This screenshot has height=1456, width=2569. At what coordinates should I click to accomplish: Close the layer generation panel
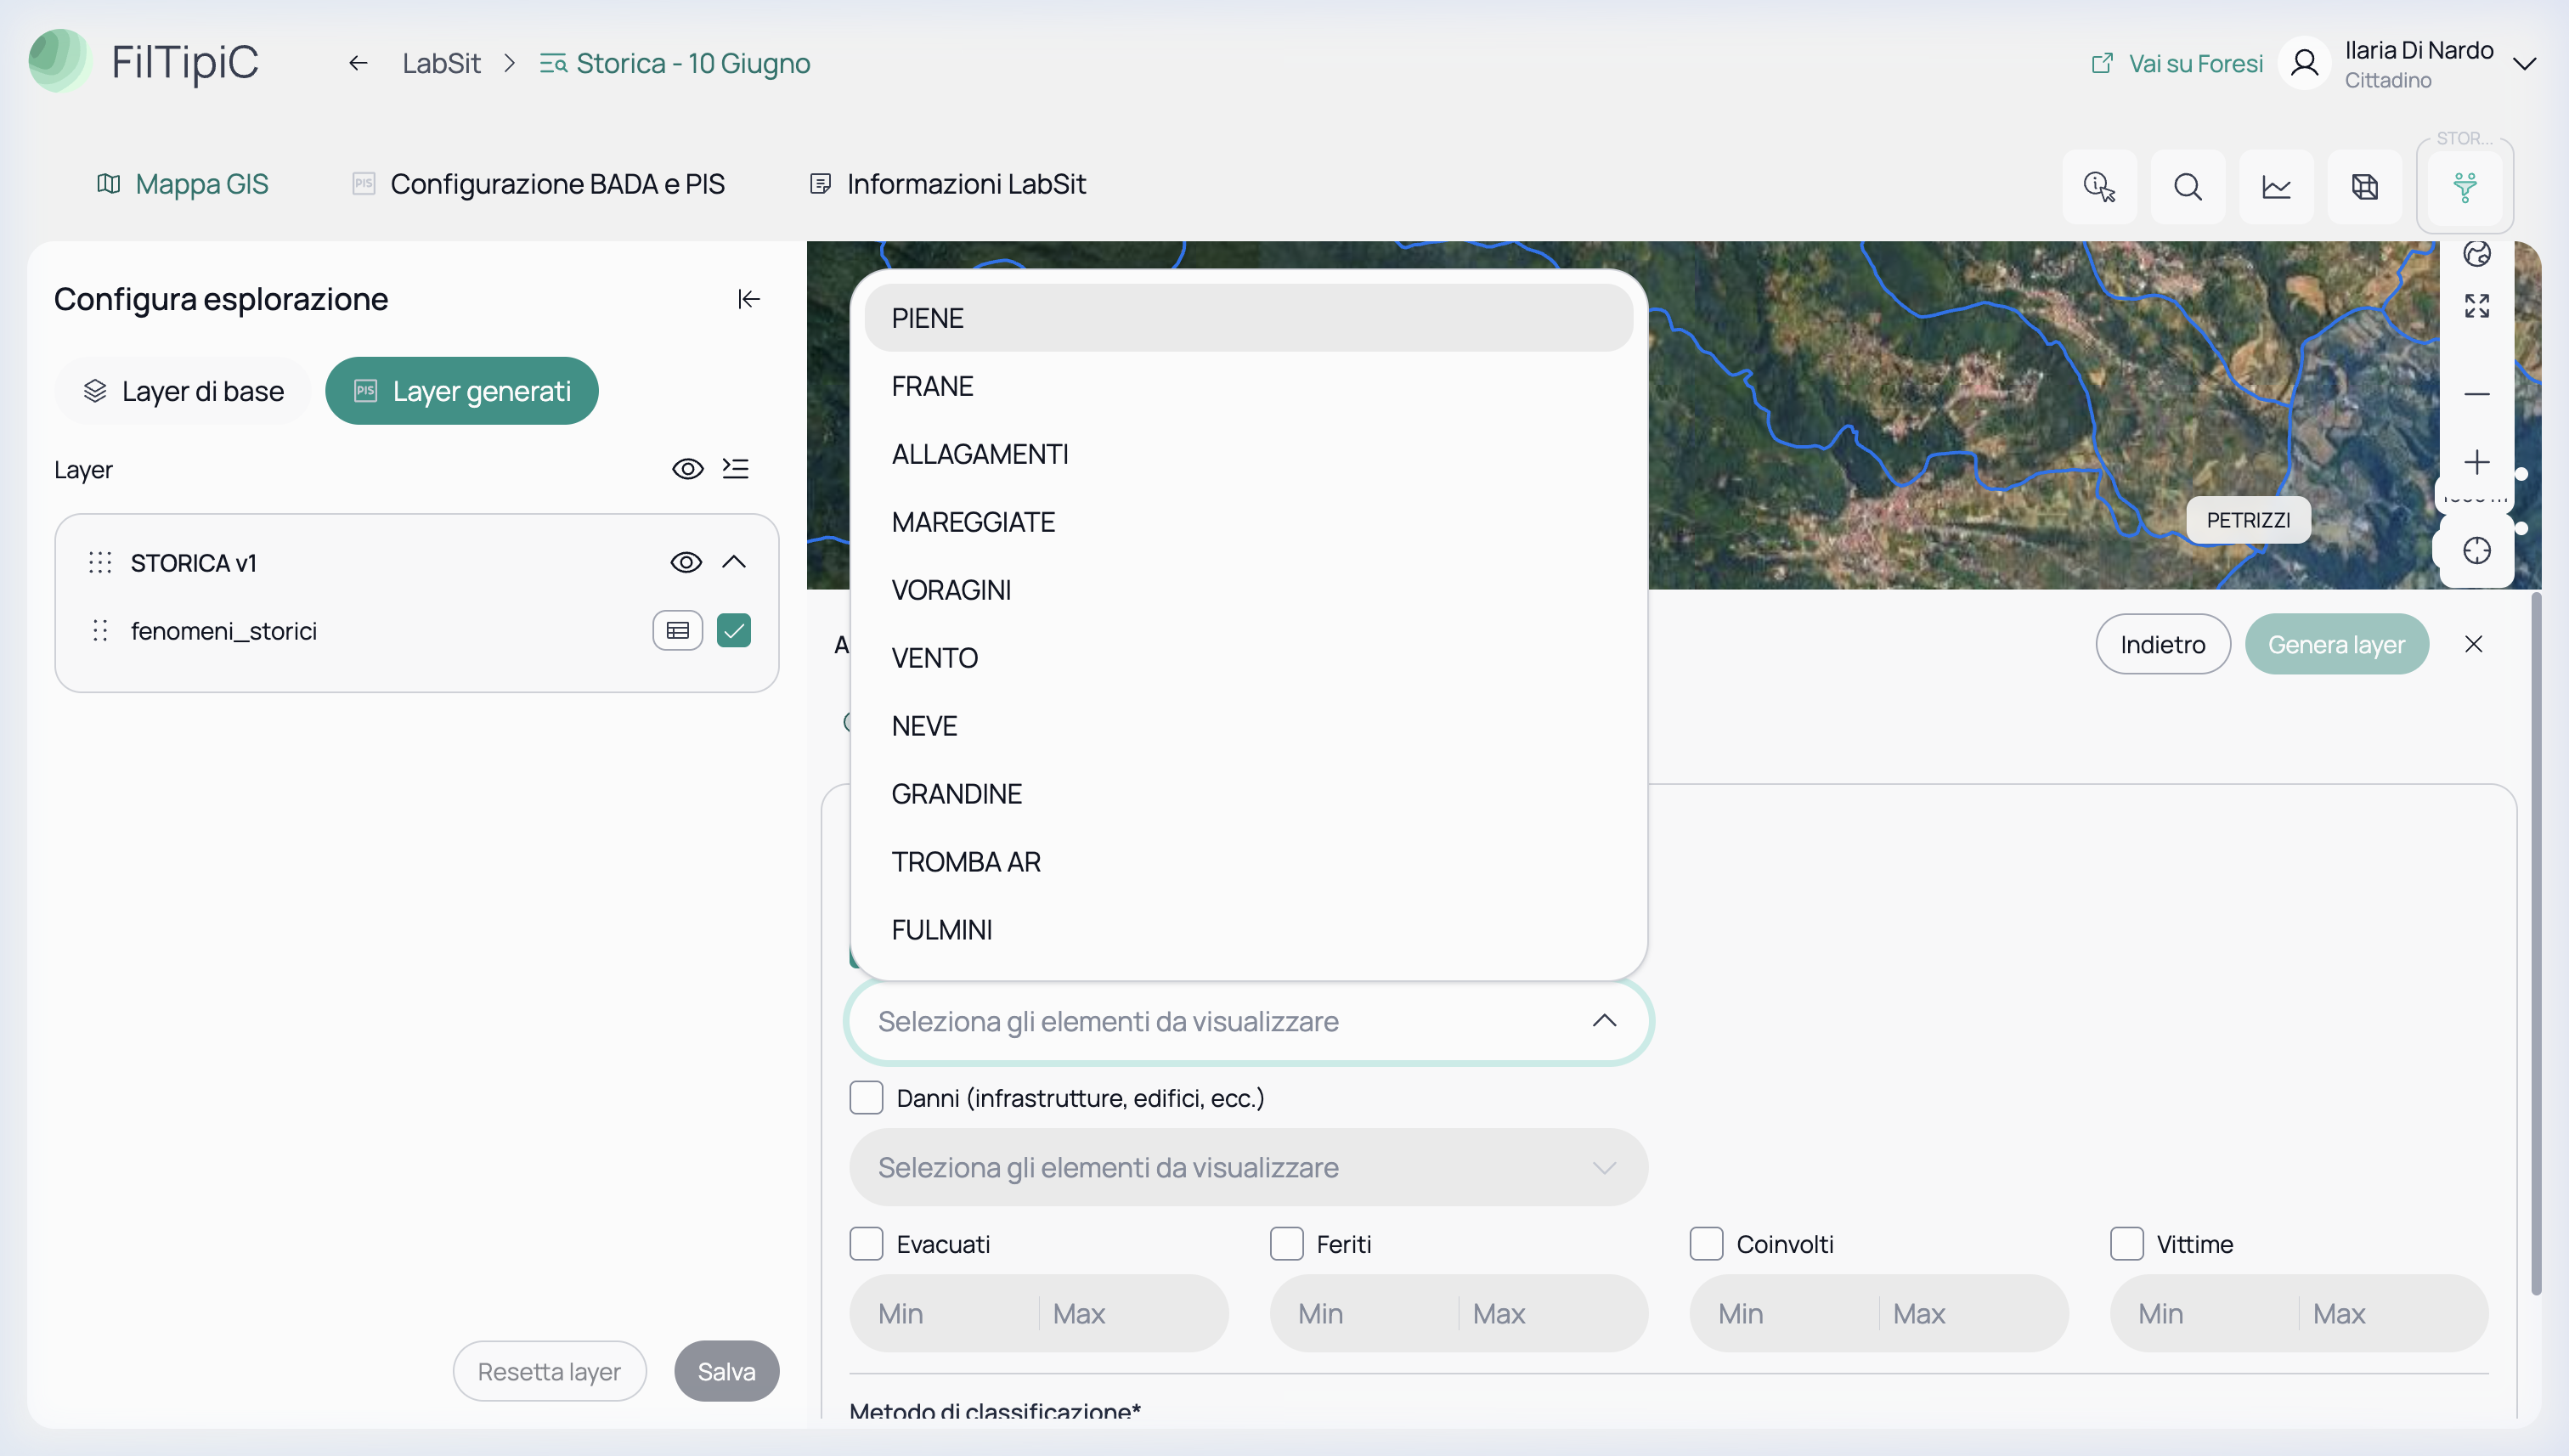[2474, 644]
